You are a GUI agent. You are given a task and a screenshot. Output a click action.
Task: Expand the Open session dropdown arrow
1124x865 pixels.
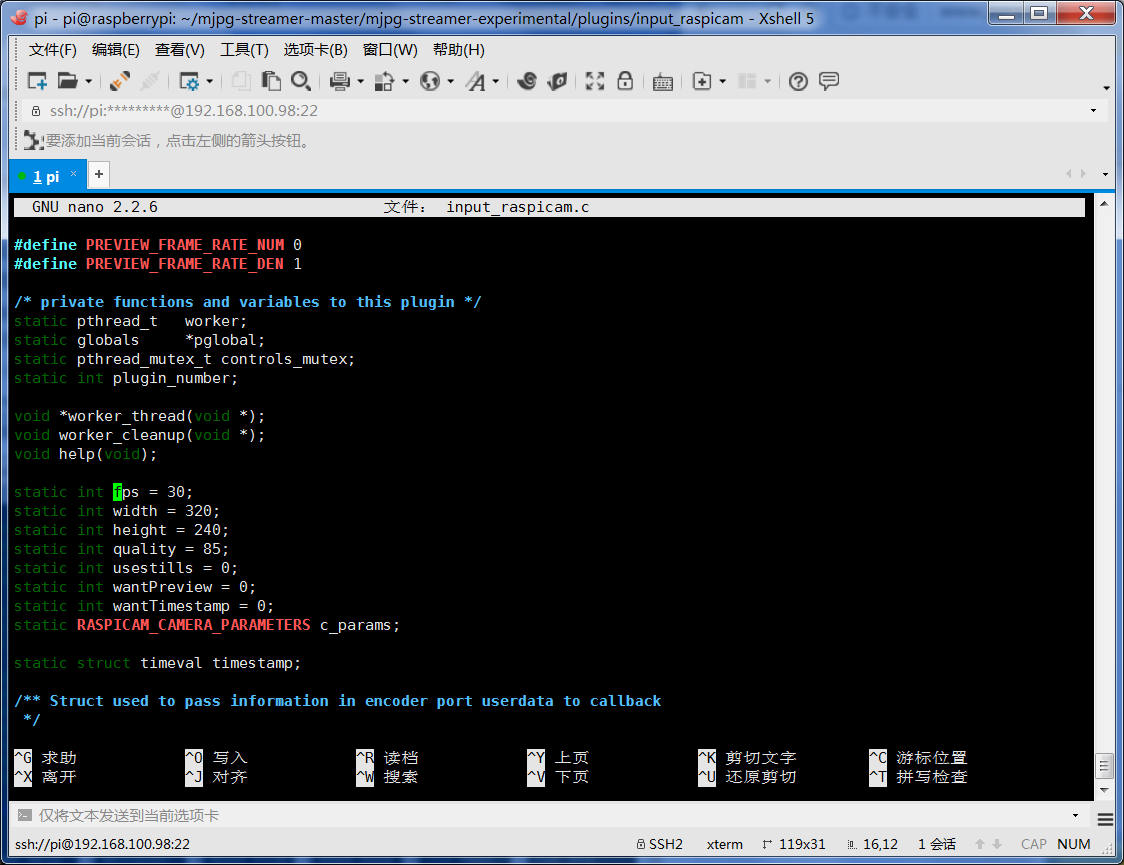pyautogui.click(x=88, y=82)
